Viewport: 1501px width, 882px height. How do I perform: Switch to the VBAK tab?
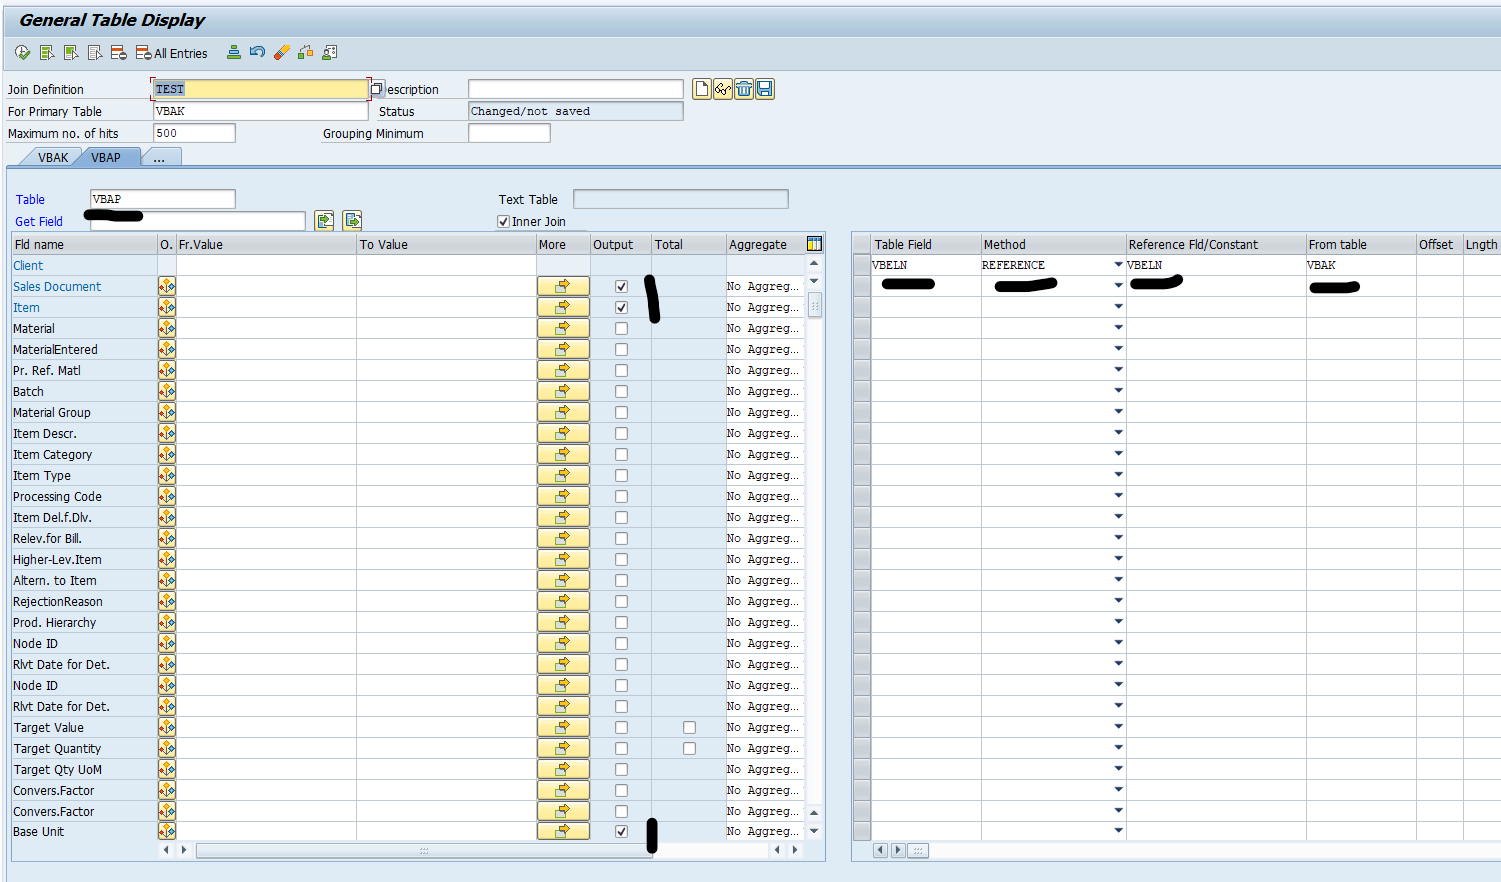click(53, 158)
